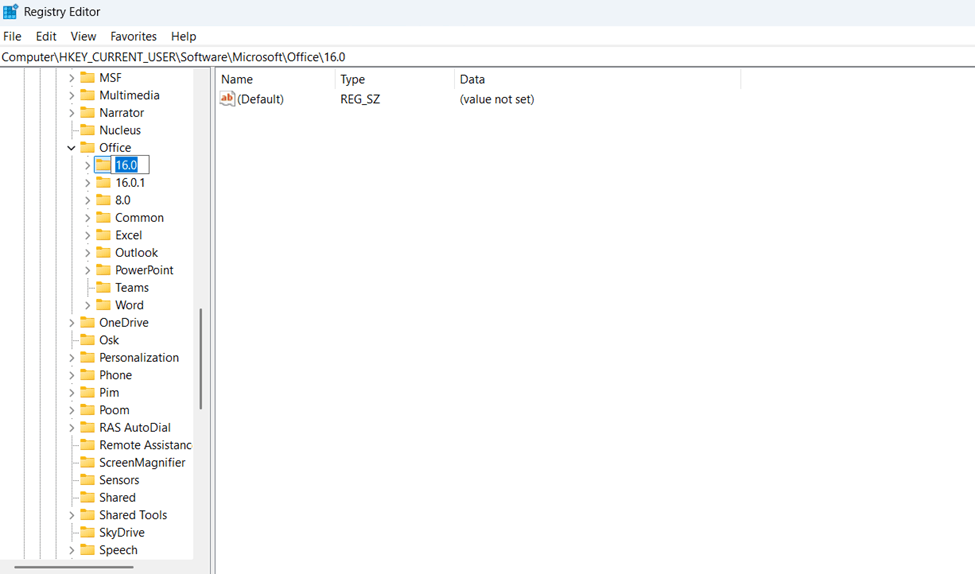Expand the Word key
This screenshot has width=975, height=574.
click(x=87, y=305)
